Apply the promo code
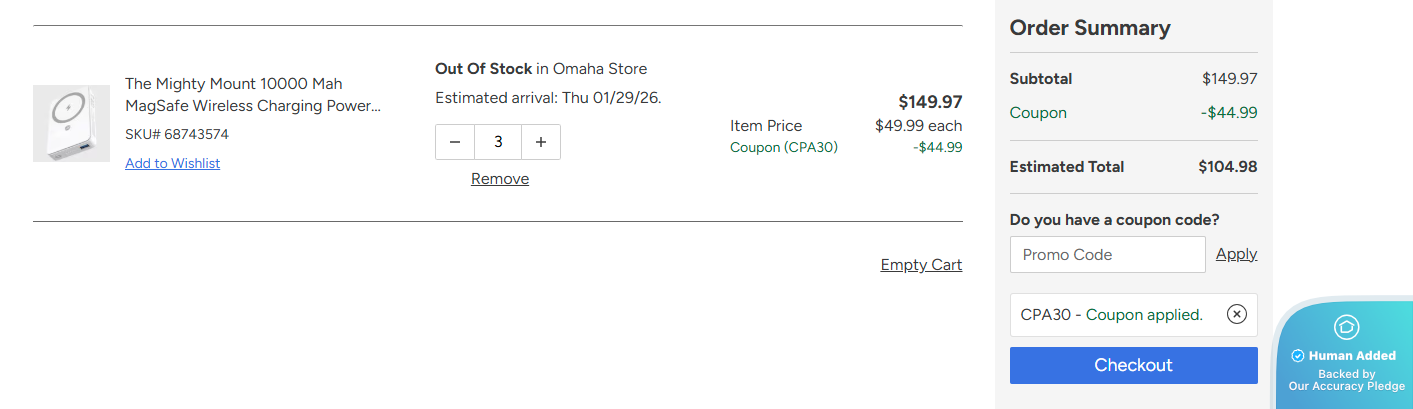Image resolution: width=1413 pixels, height=409 pixels. [1236, 254]
